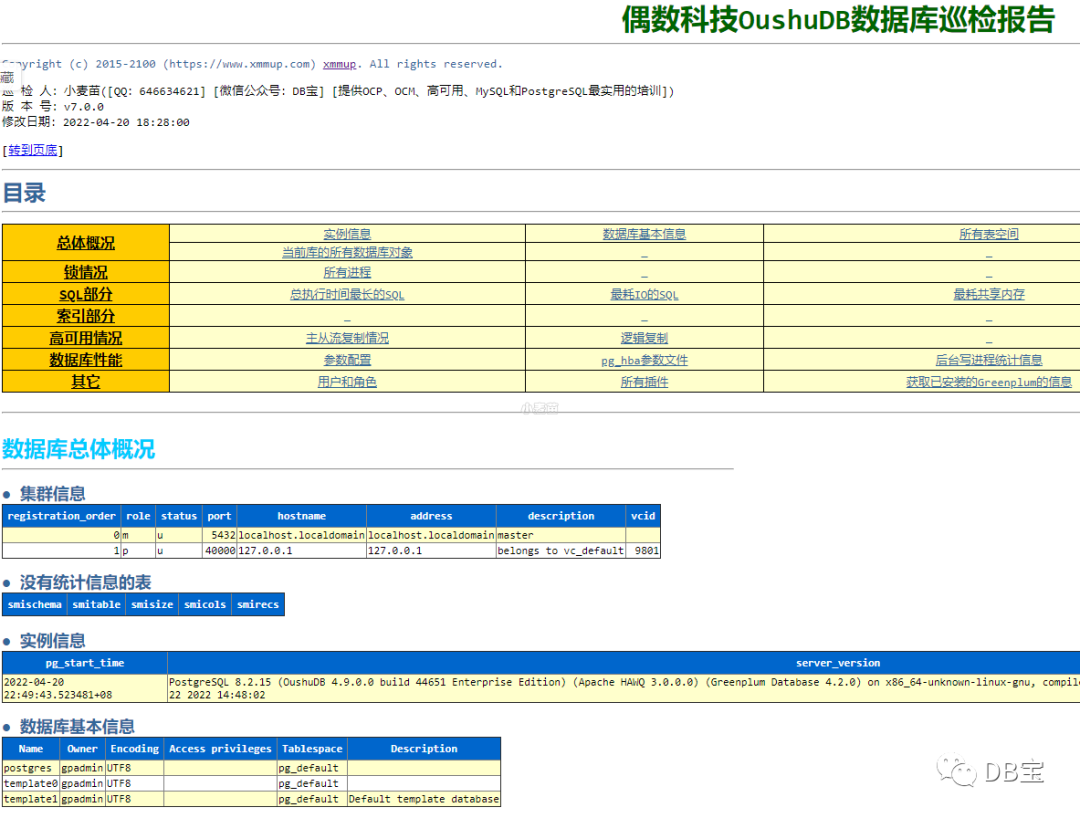Jump to the 其它 section
The height and width of the screenshot is (818, 1080).
85,381
